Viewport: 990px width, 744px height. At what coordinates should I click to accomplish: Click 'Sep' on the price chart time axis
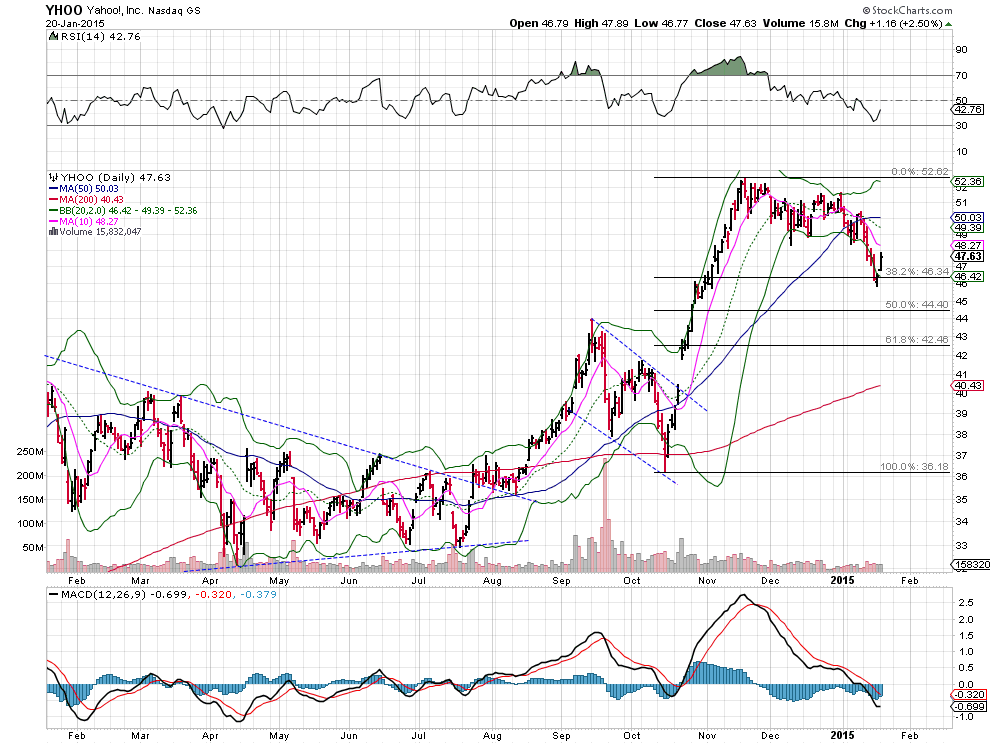tap(561, 580)
